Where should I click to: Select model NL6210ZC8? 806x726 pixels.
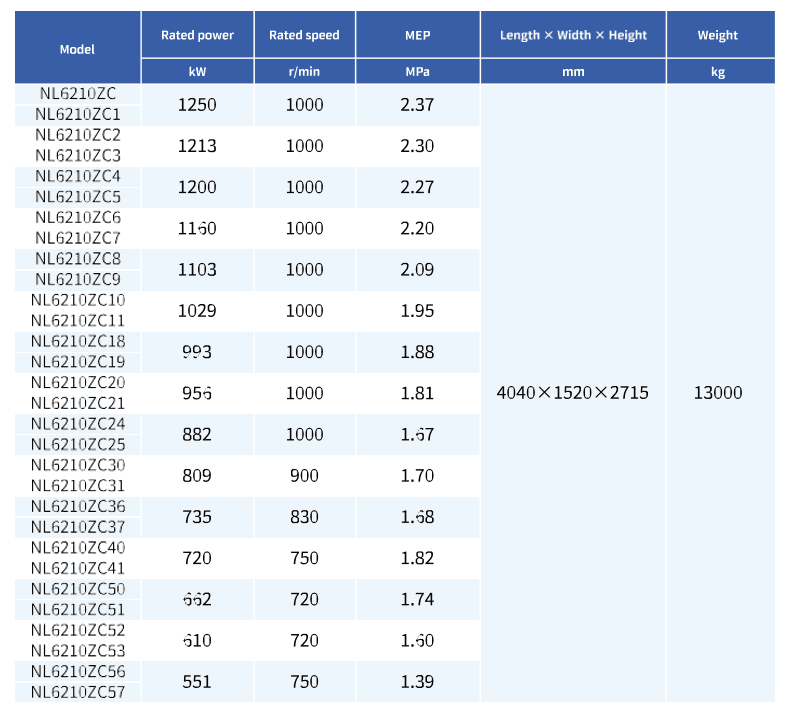click(78, 259)
